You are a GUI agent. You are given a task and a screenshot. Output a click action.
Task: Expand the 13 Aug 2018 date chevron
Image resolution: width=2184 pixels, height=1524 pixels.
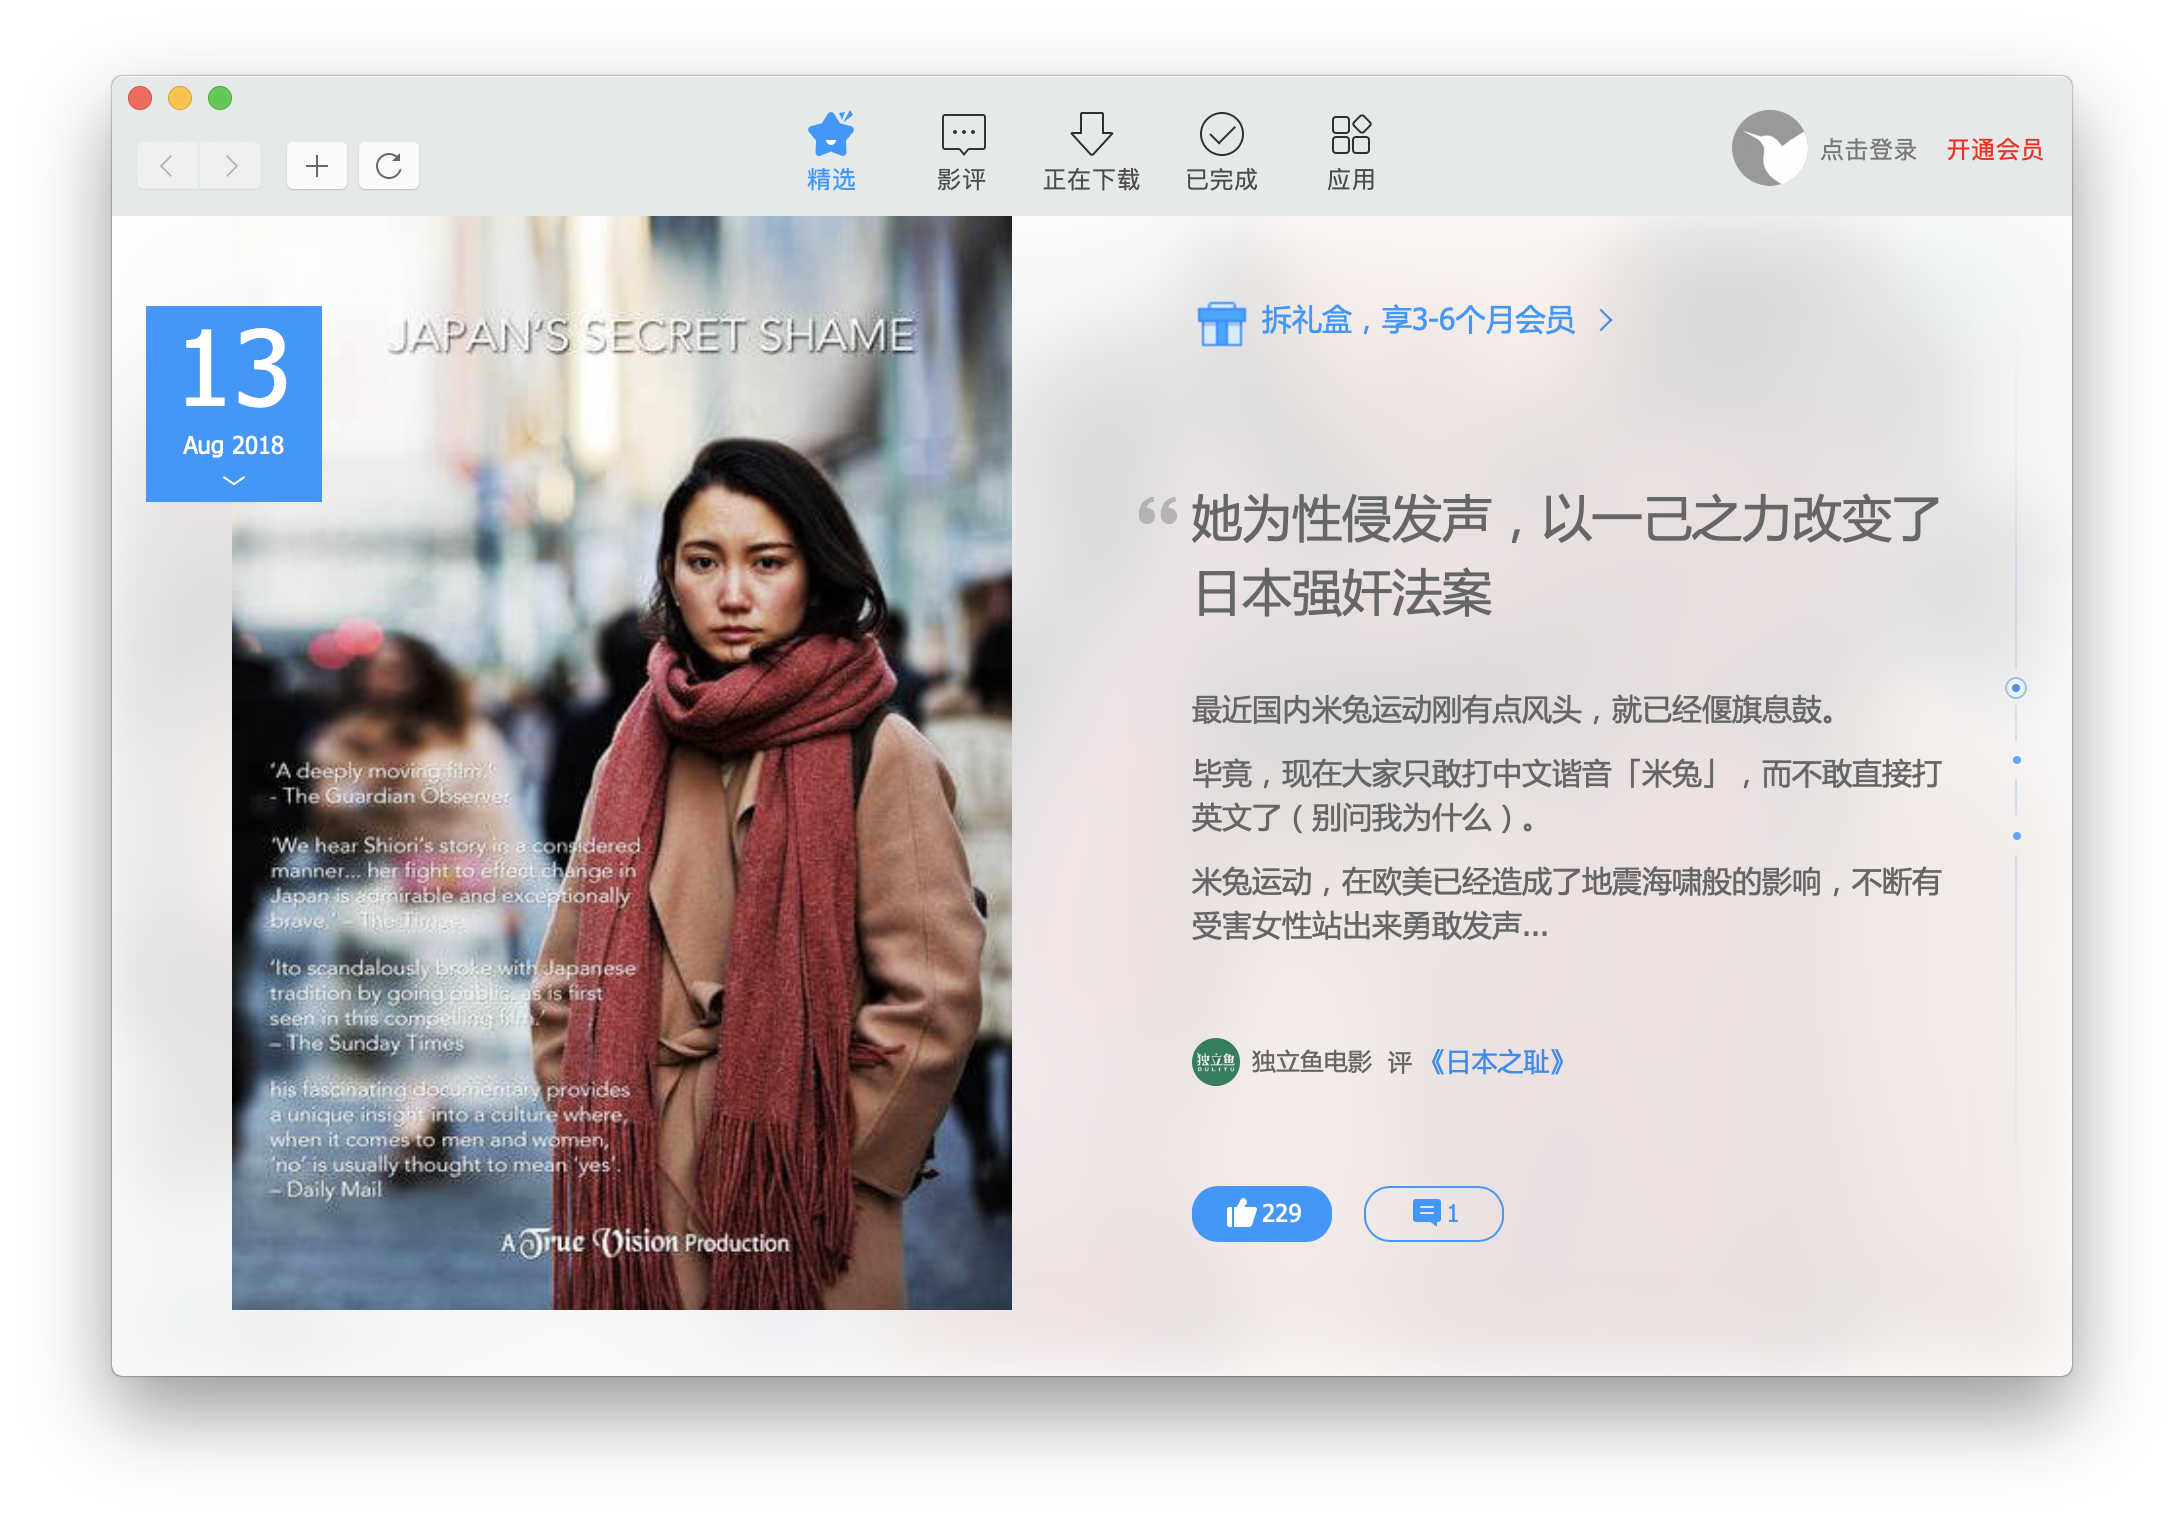[x=233, y=481]
